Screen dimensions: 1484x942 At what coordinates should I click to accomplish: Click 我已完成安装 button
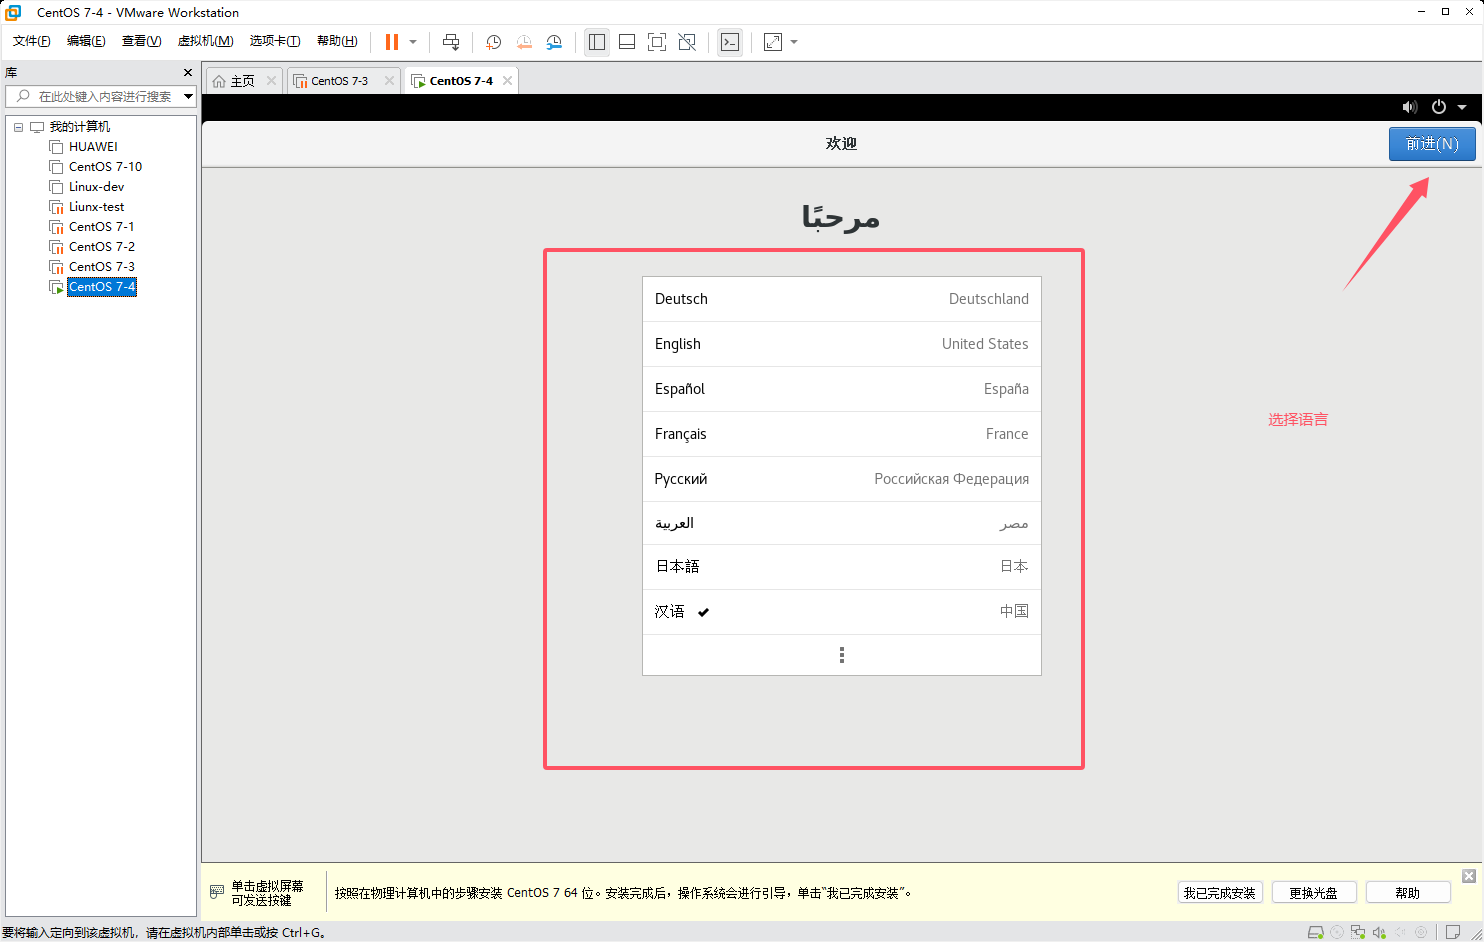pyautogui.click(x=1220, y=893)
